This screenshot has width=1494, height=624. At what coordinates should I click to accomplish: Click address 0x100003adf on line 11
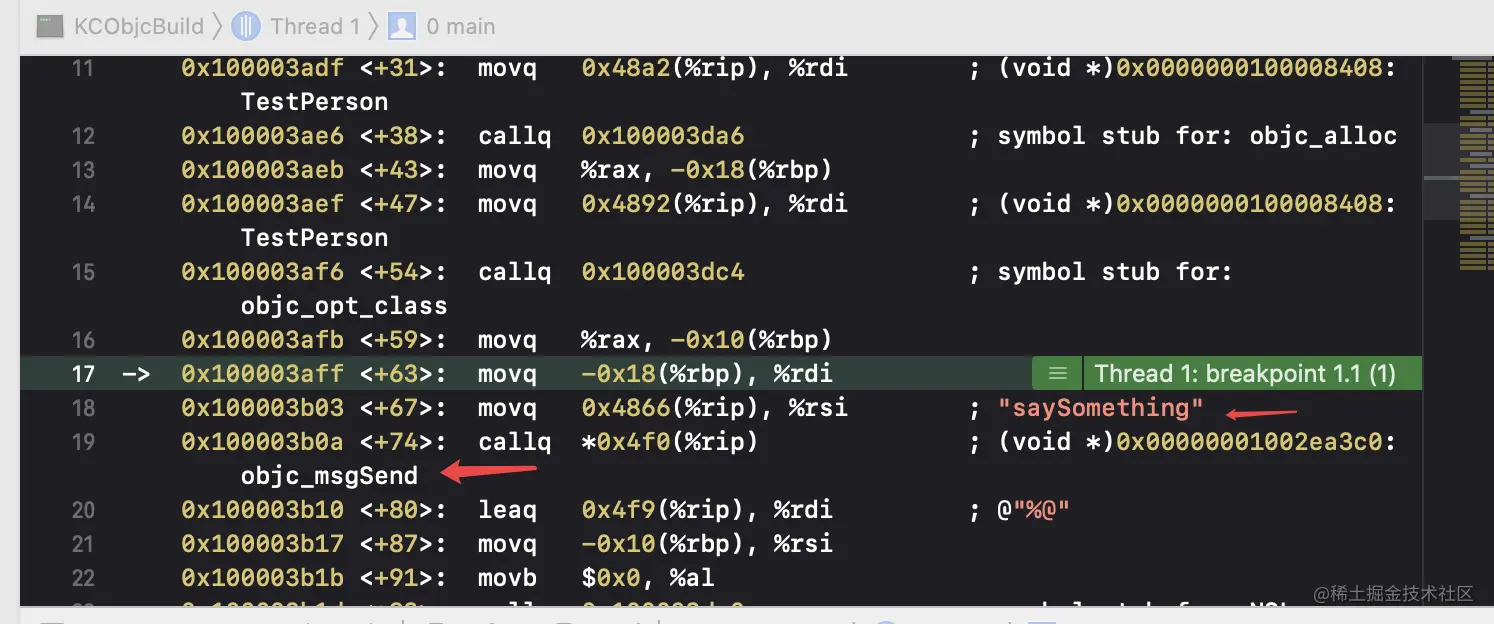(x=262, y=68)
